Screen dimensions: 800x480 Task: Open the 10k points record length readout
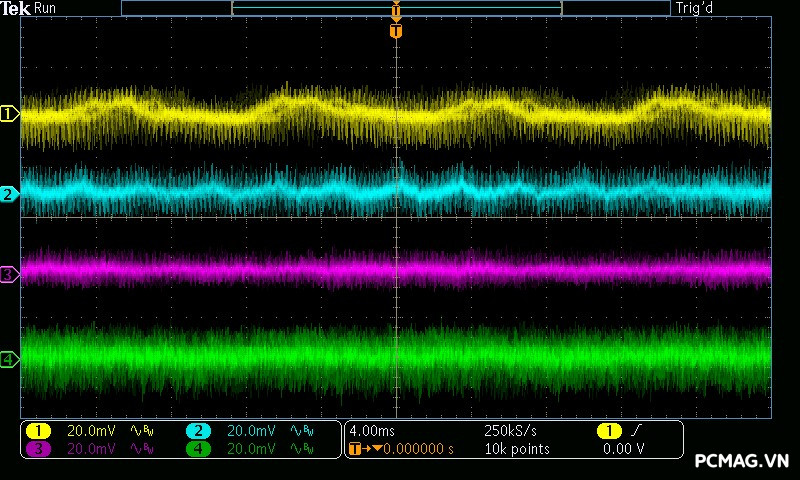[x=517, y=449]
